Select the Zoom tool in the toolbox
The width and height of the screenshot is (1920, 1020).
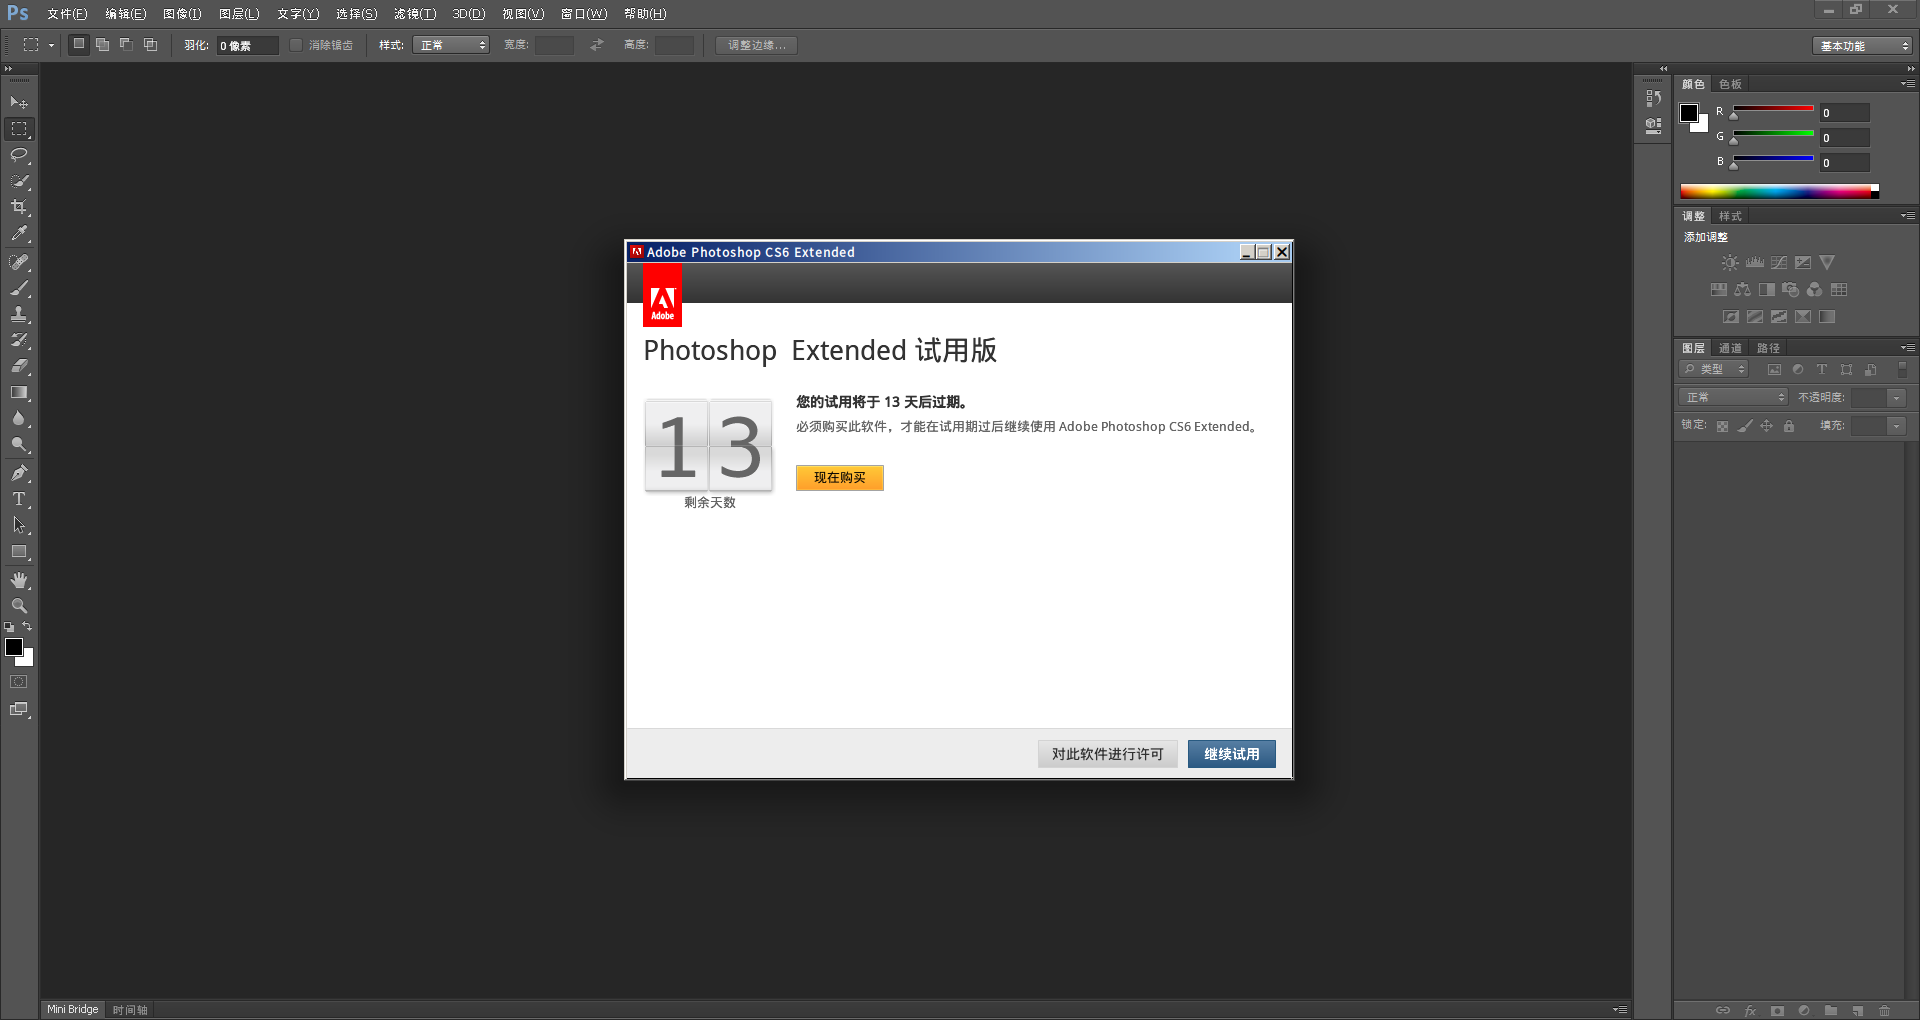pos(19,606)
